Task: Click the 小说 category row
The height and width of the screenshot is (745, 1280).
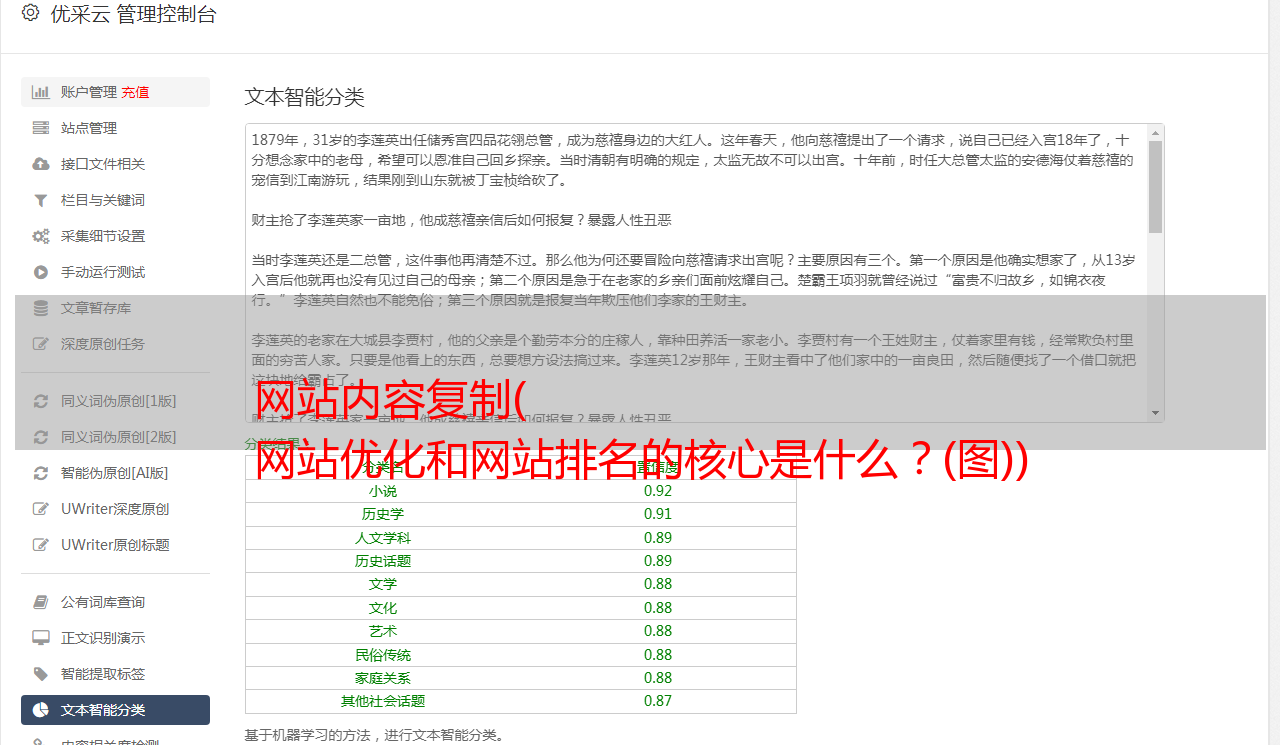Action: pos(521,491)
